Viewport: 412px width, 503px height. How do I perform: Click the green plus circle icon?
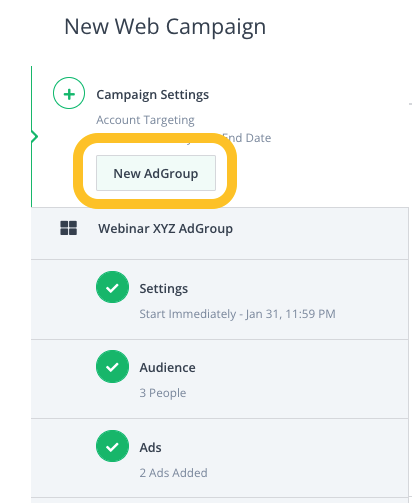[x=69, y=93]
